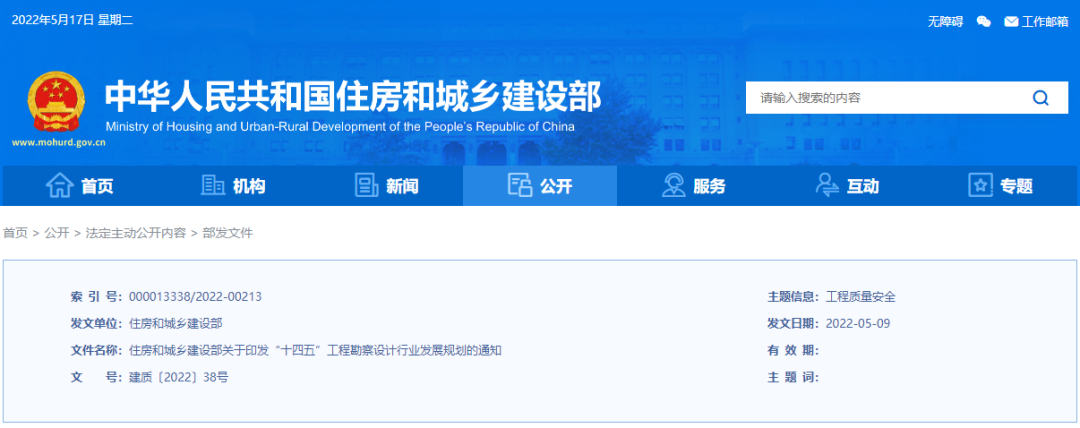The width and height of the screenshot is (1080, 428).
Task: Click the star icon beside 专题
Action: pos(980,185)
